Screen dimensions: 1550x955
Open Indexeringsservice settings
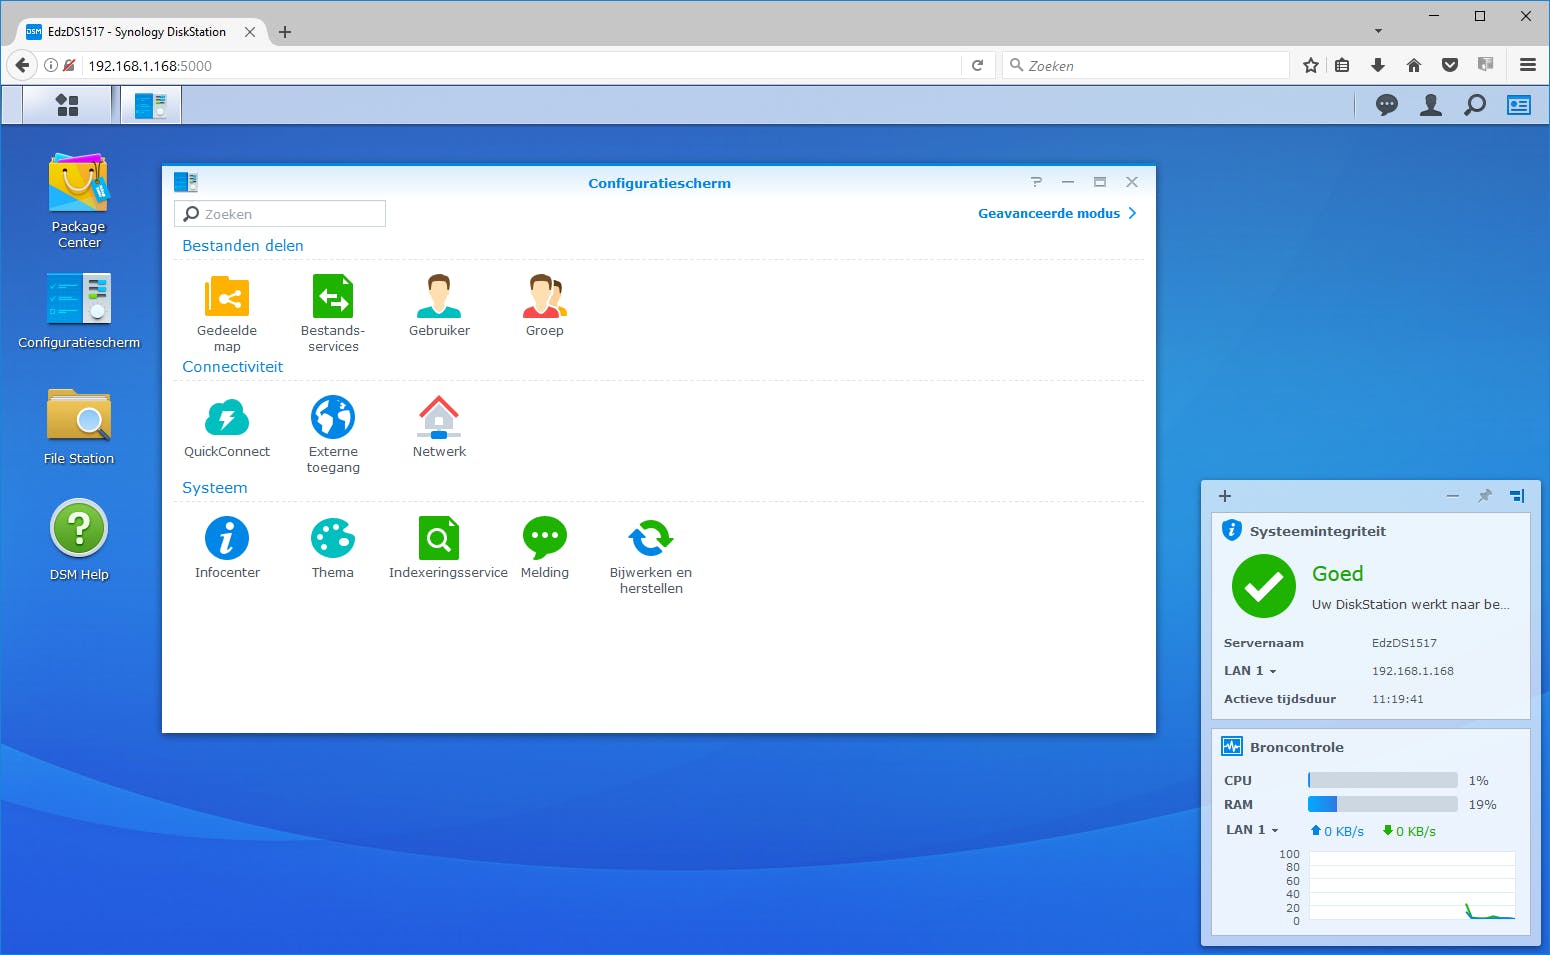448,548
